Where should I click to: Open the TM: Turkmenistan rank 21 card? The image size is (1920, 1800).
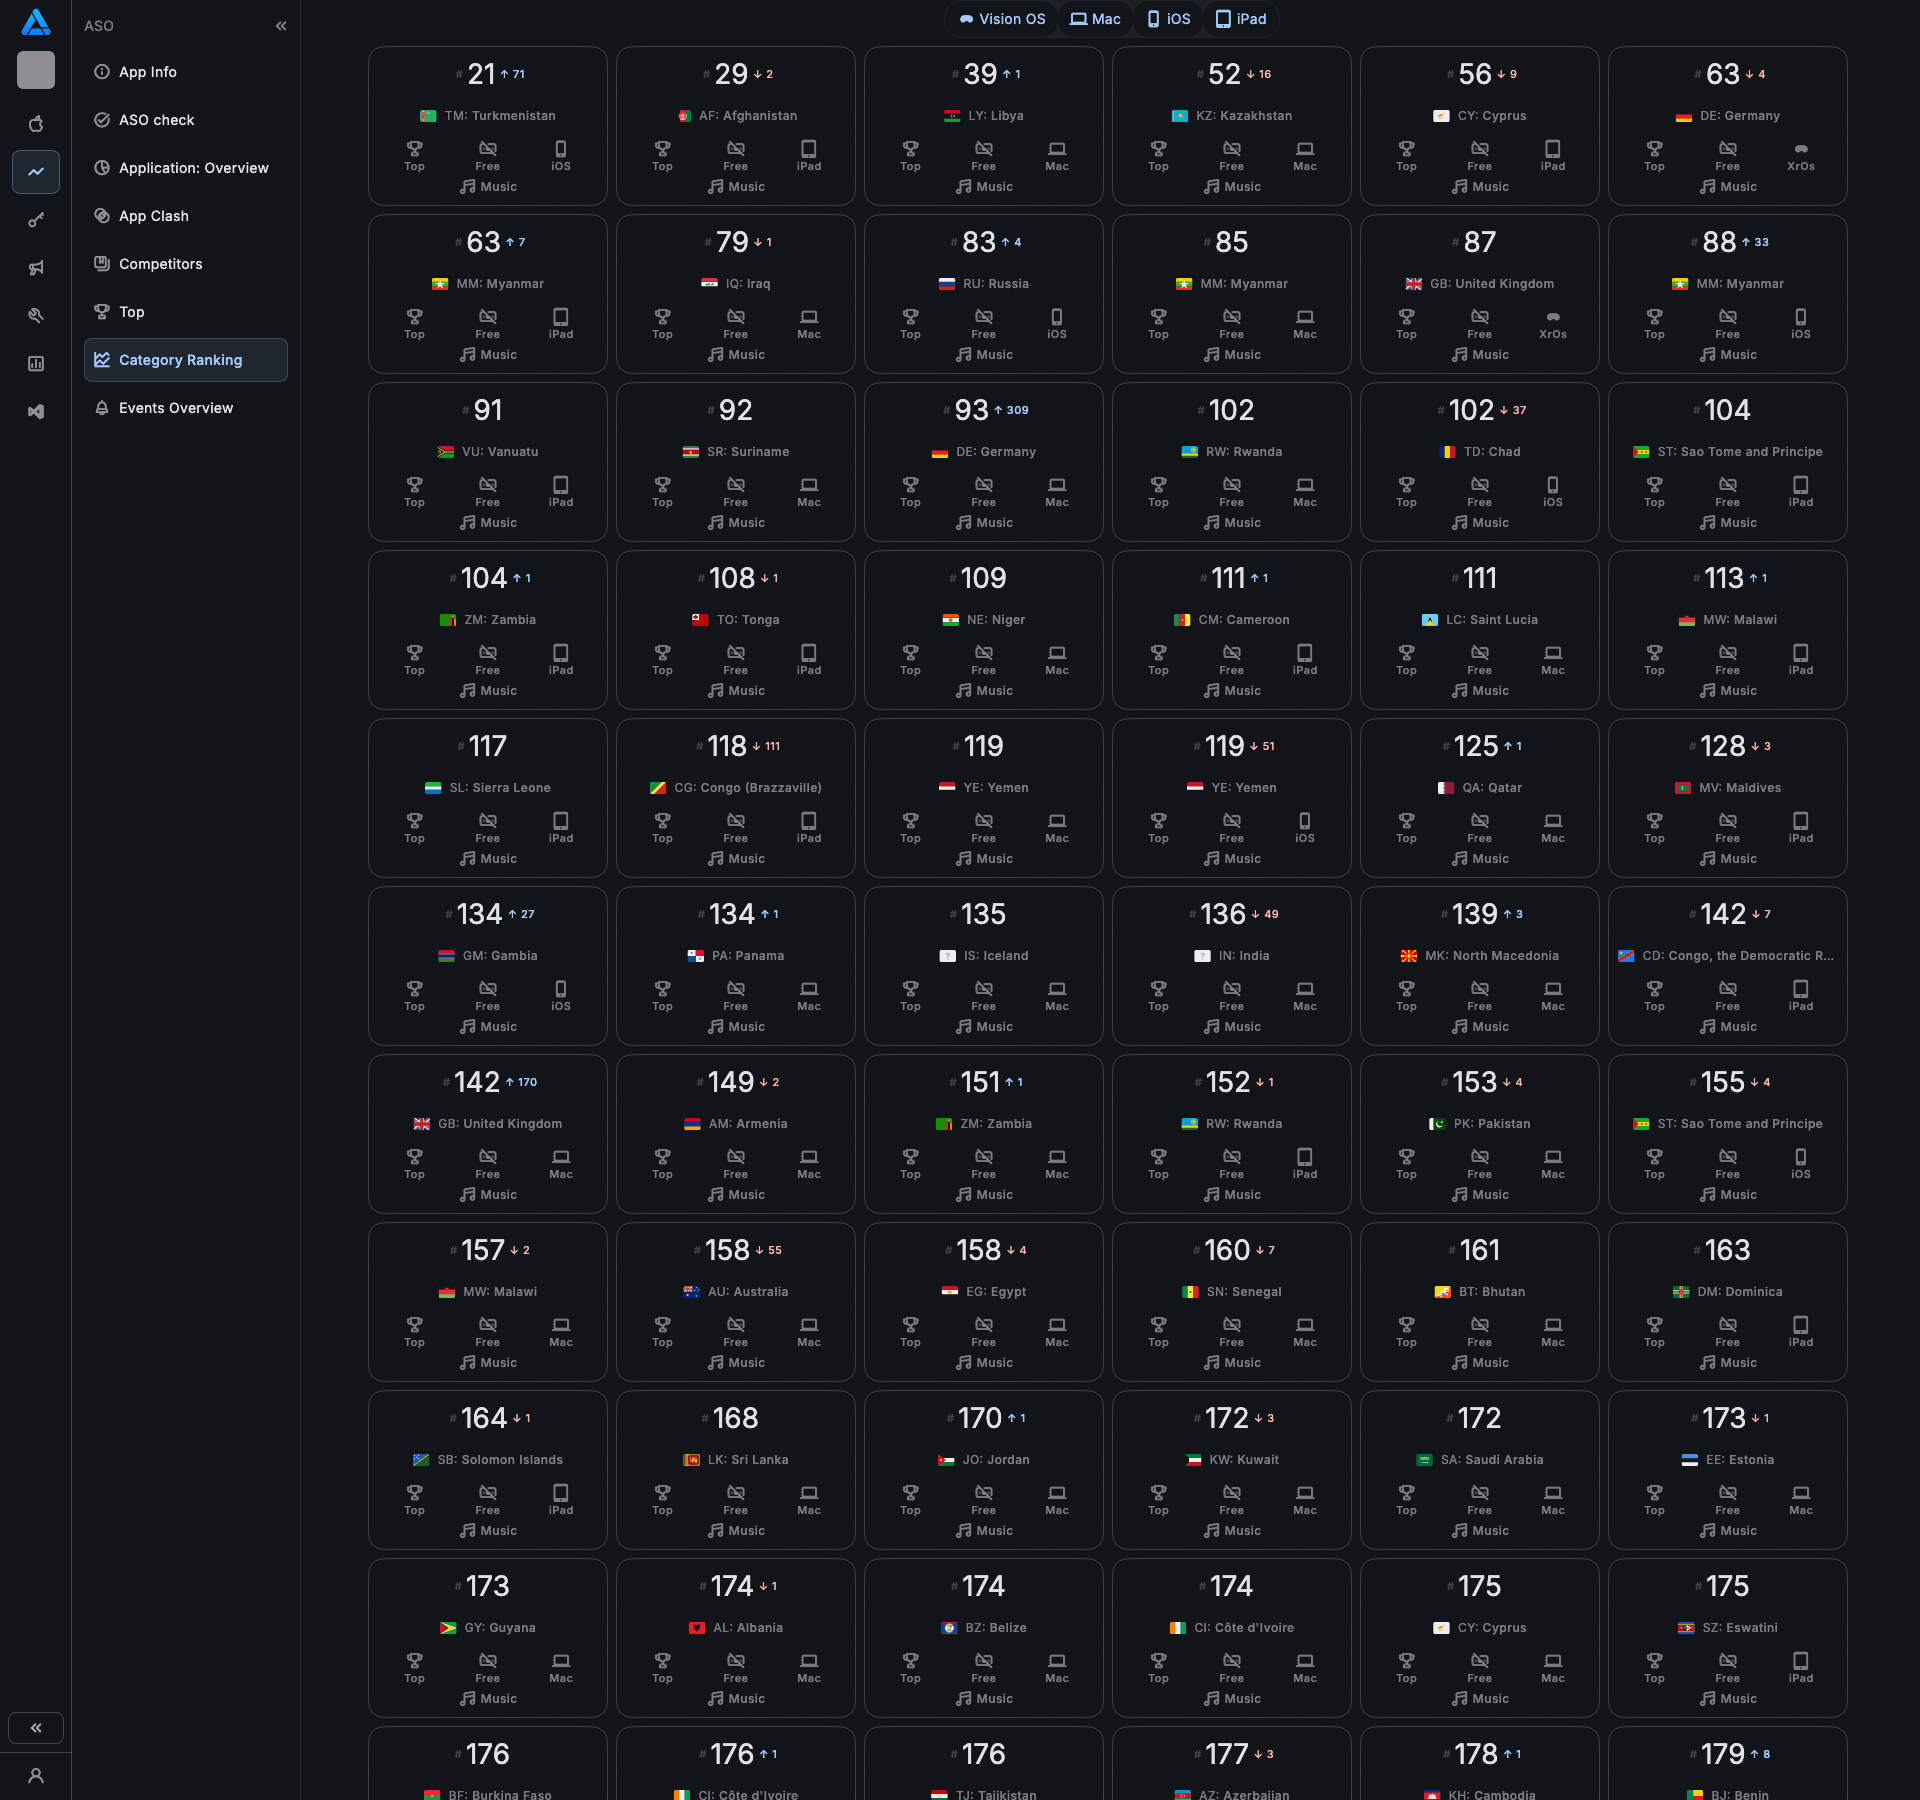[x=487, y=125]
